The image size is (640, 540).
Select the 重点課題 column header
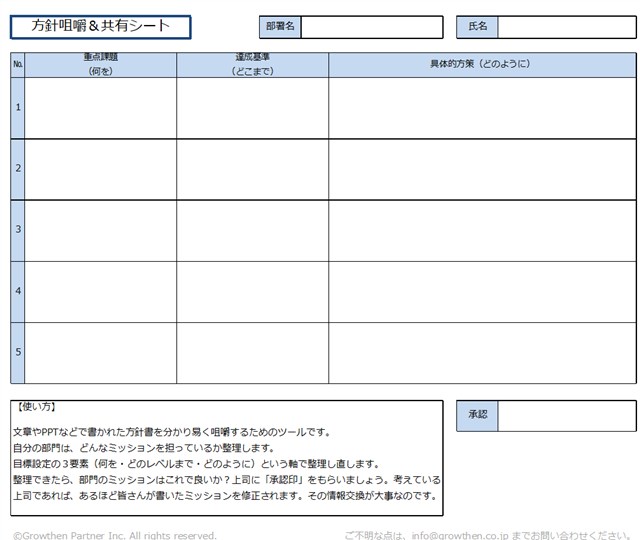click(x=101, y=64)
